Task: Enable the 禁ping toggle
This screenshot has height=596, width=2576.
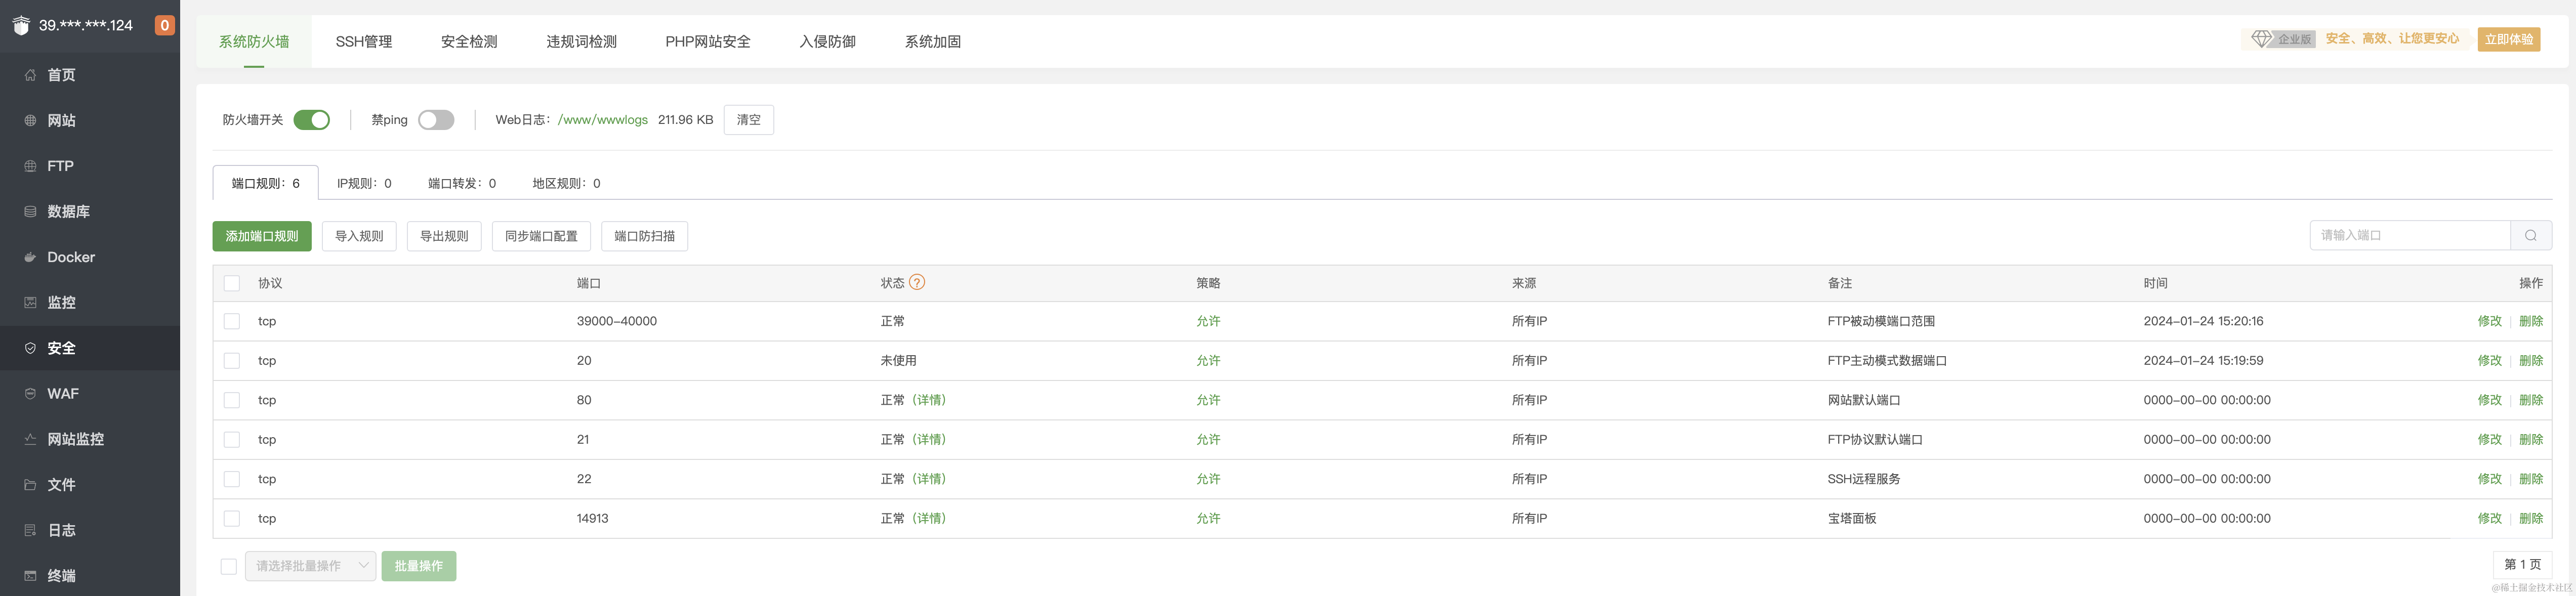Action: tap(436, 120)
